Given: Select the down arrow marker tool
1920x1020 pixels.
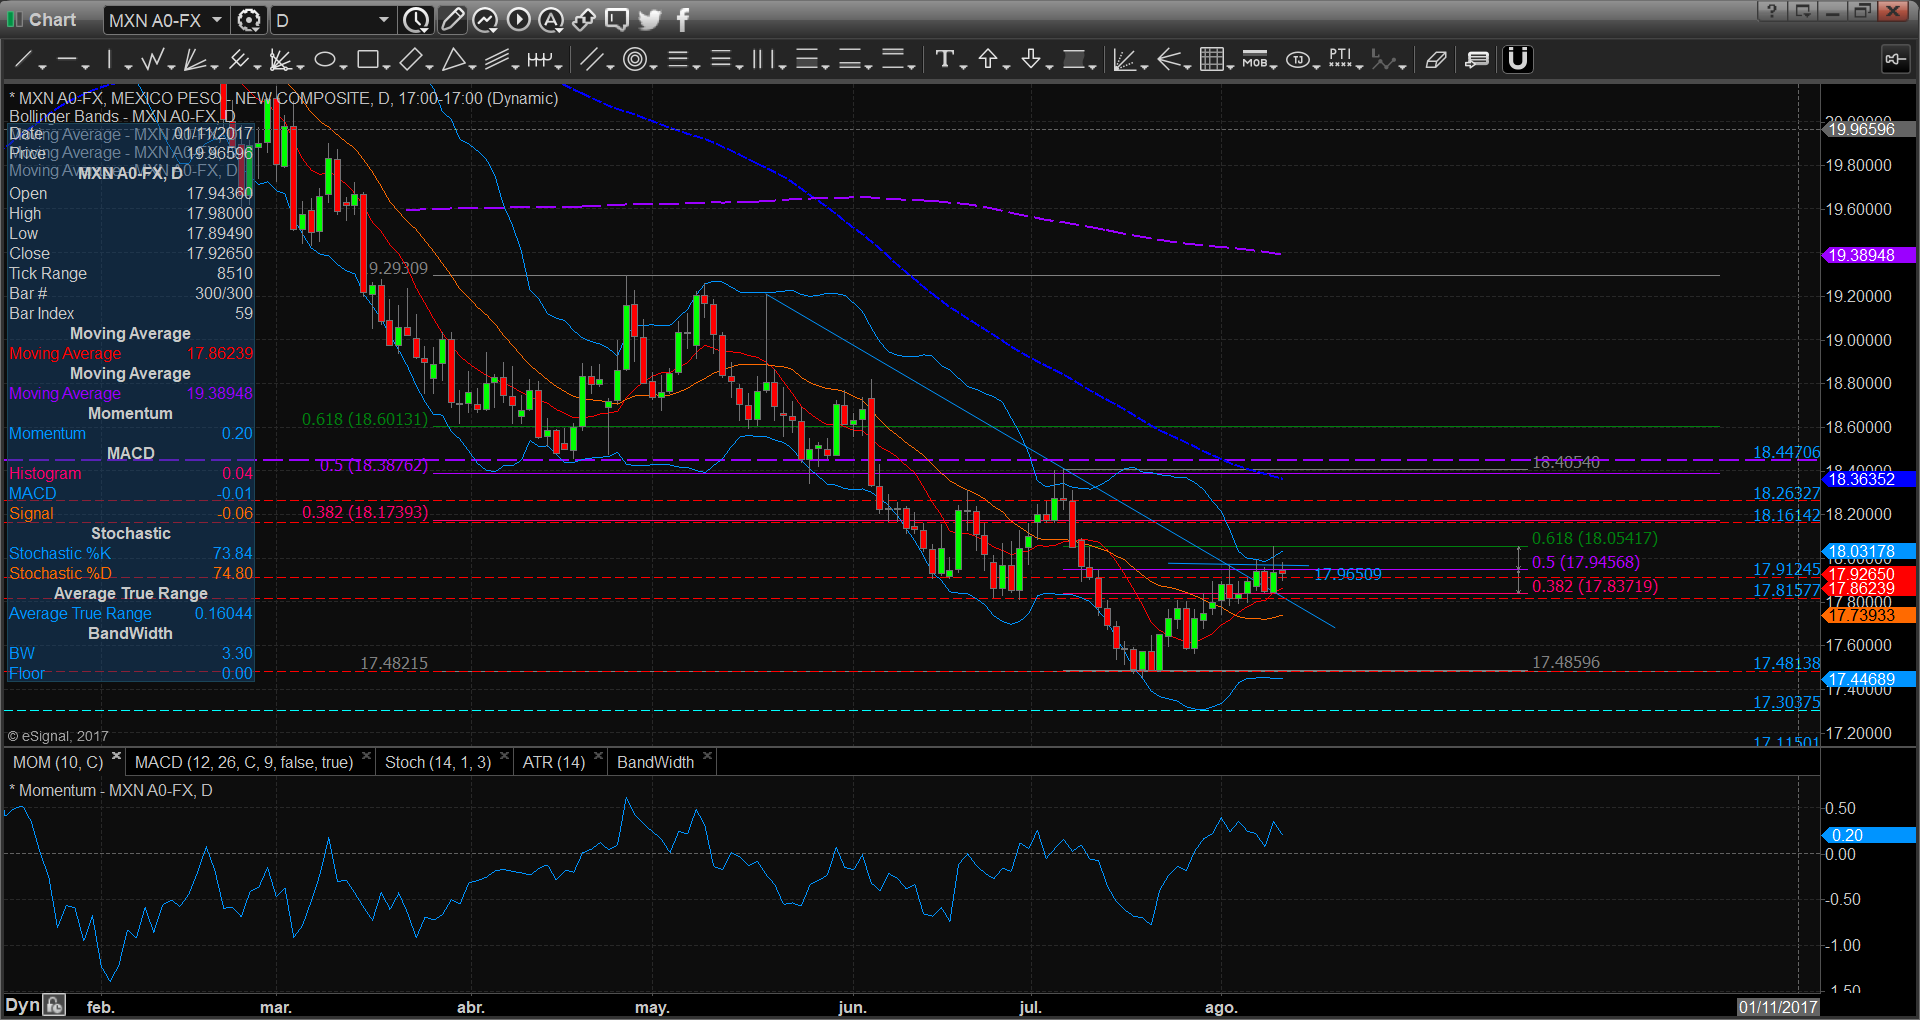Looking at the screenshot, I should pos(1031,60).
